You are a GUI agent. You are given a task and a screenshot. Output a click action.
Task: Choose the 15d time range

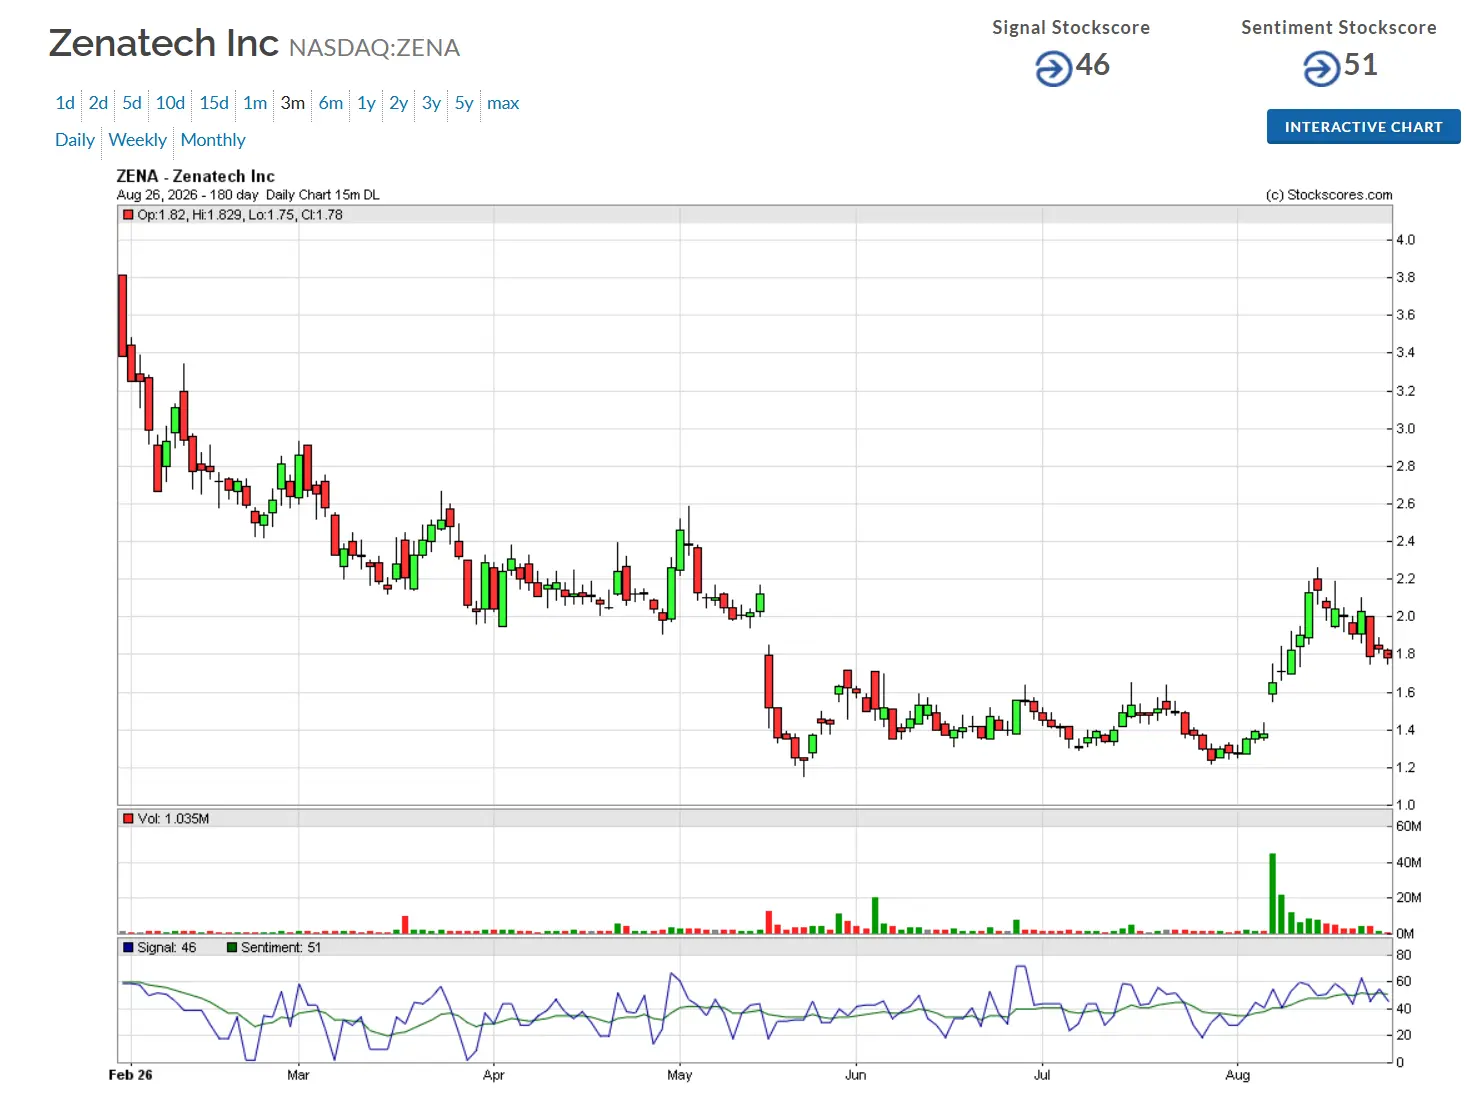(214, 103)
